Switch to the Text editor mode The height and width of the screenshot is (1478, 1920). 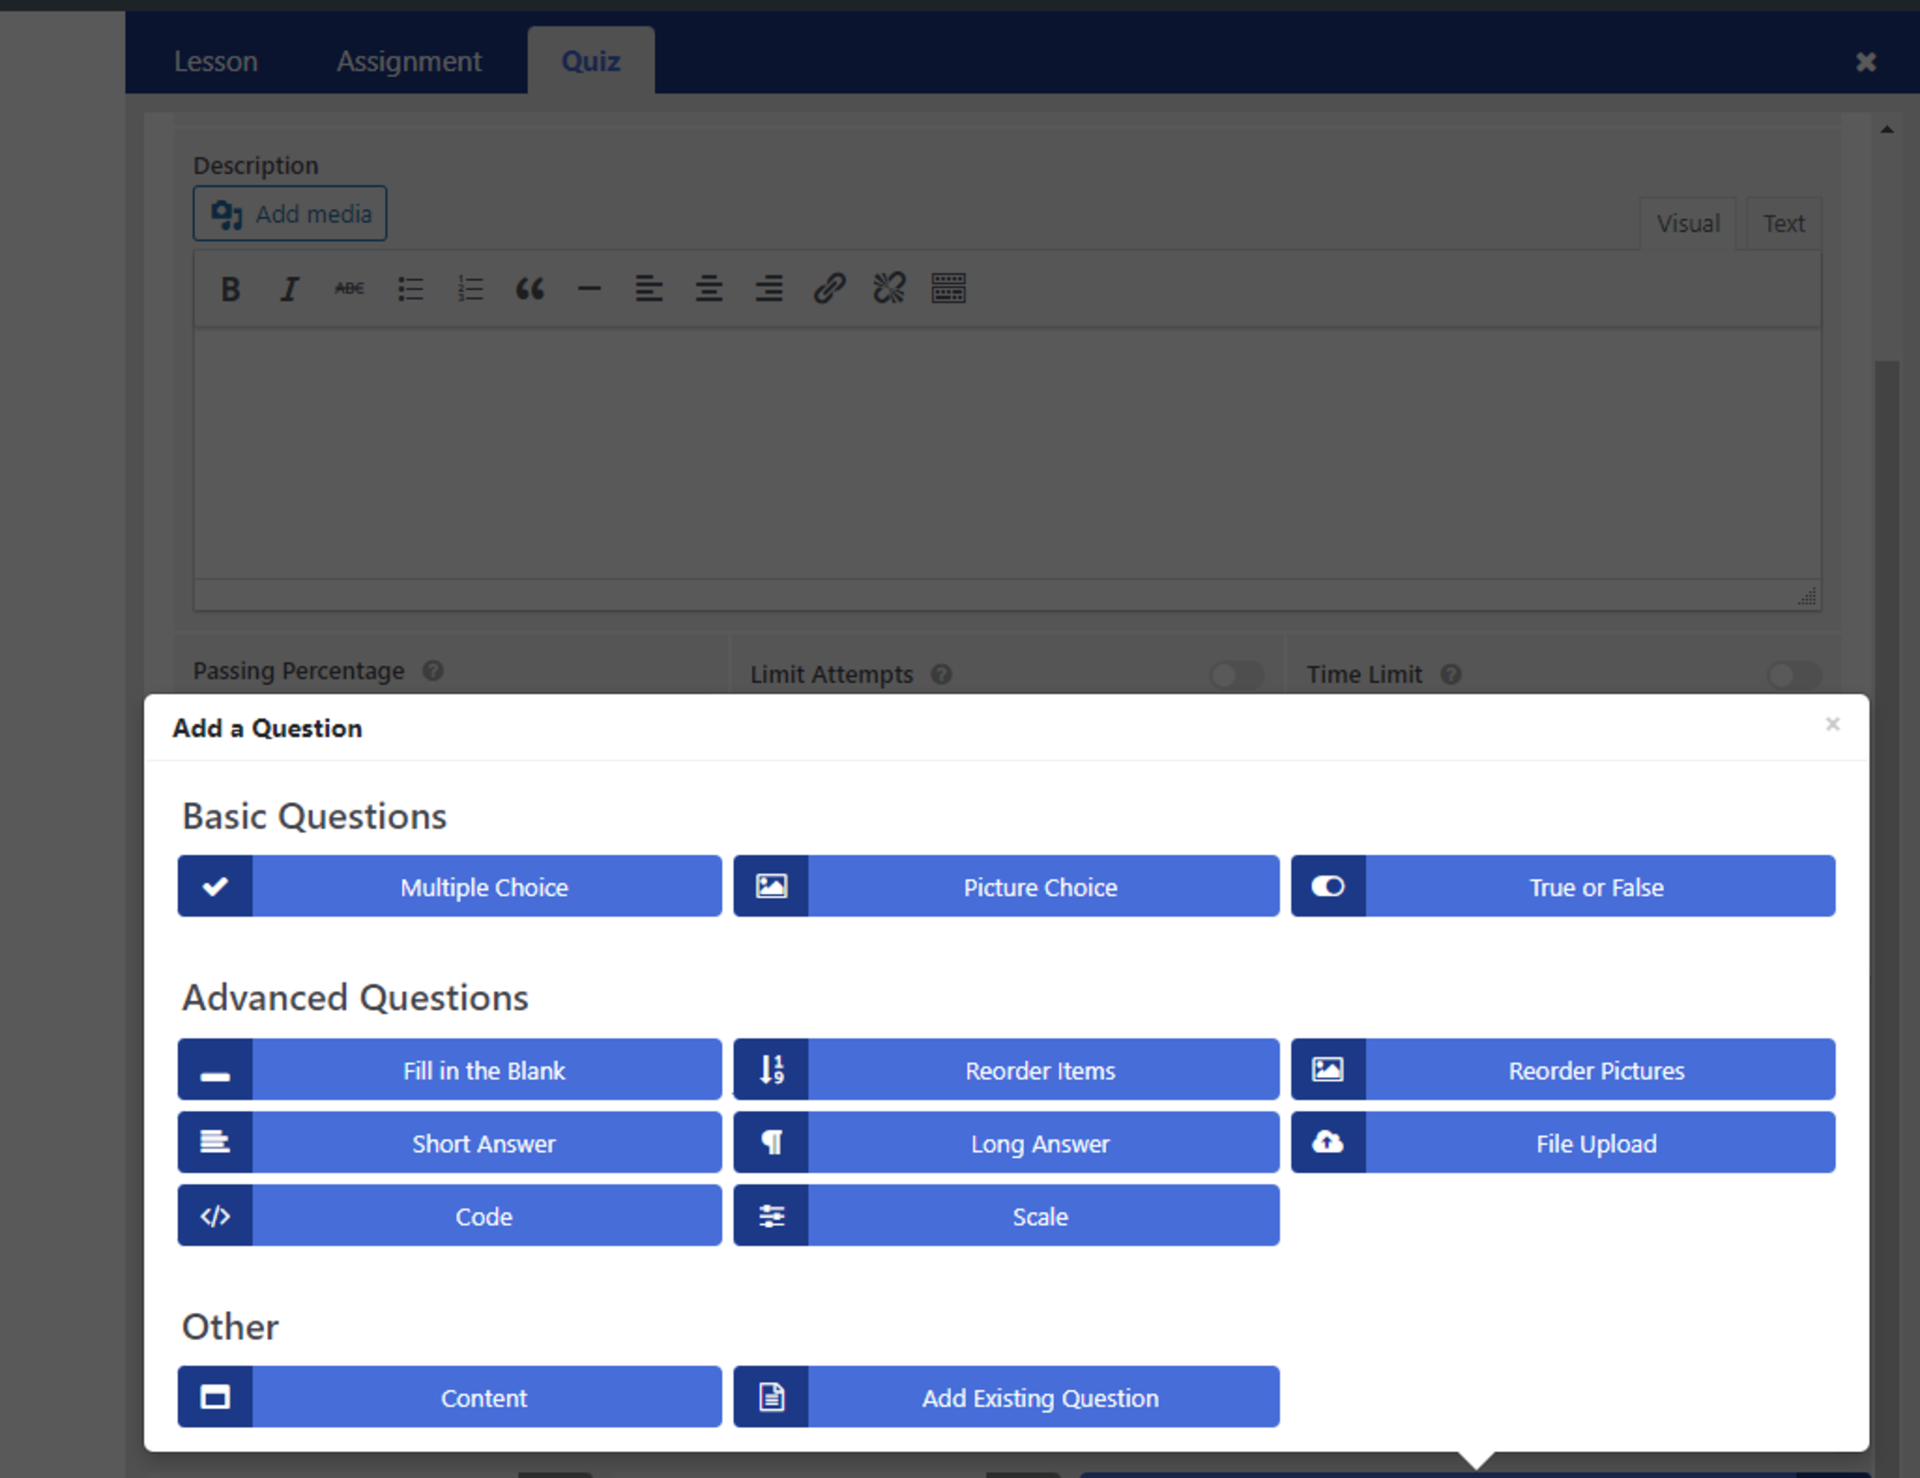click(x=1785, y=223)
